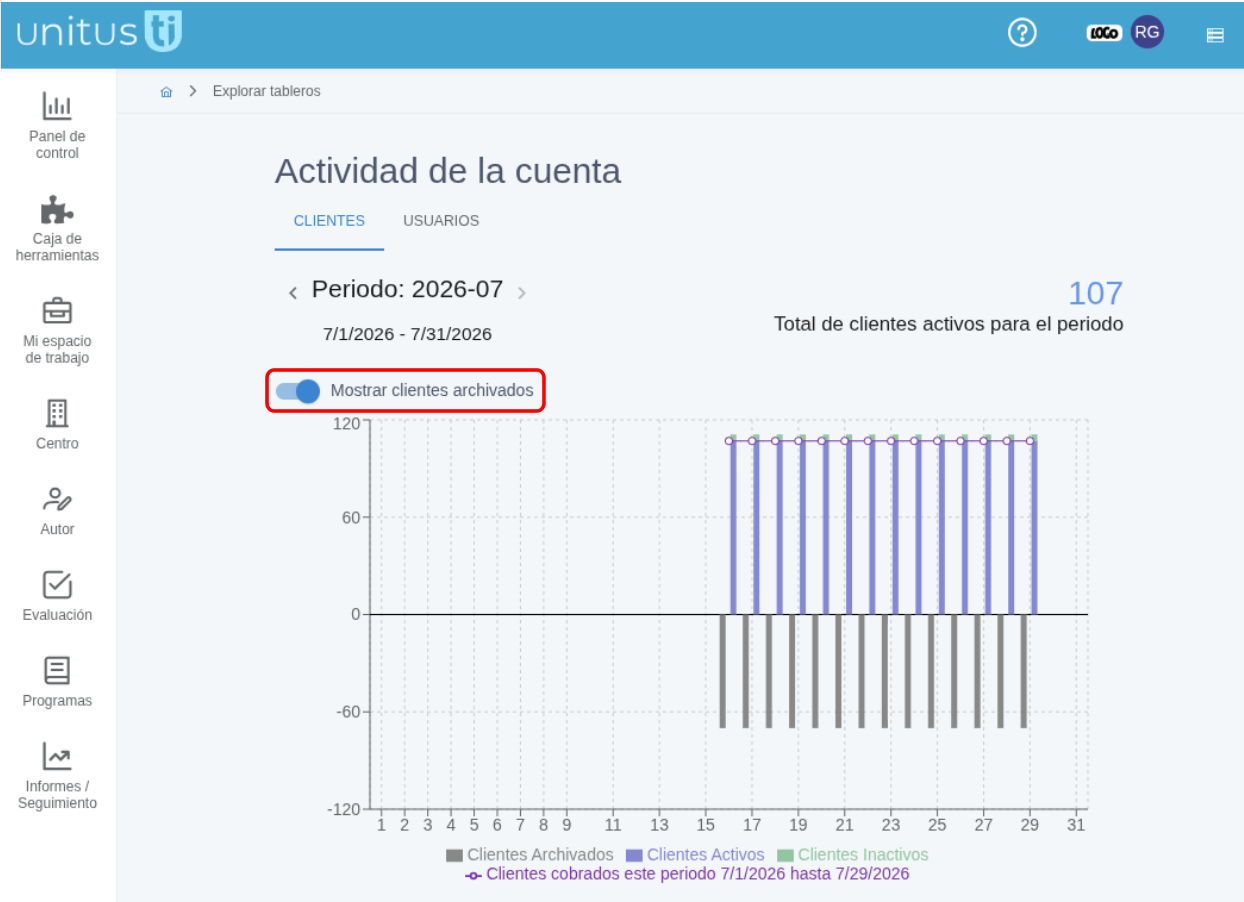Click the help question mark icon
Image resolution: width=1244 pixels, height=902 pixels.
[x=1022, y=33]
